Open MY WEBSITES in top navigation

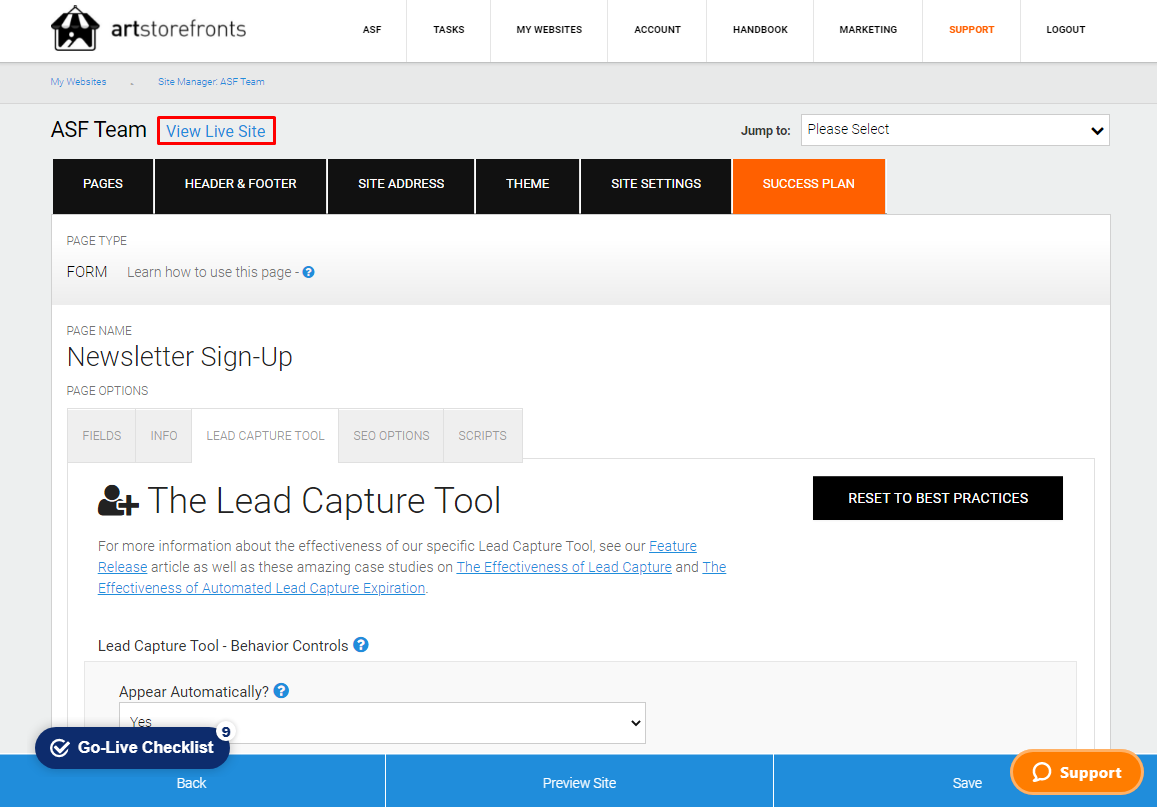pyautogui.click(x=549, y=30)
